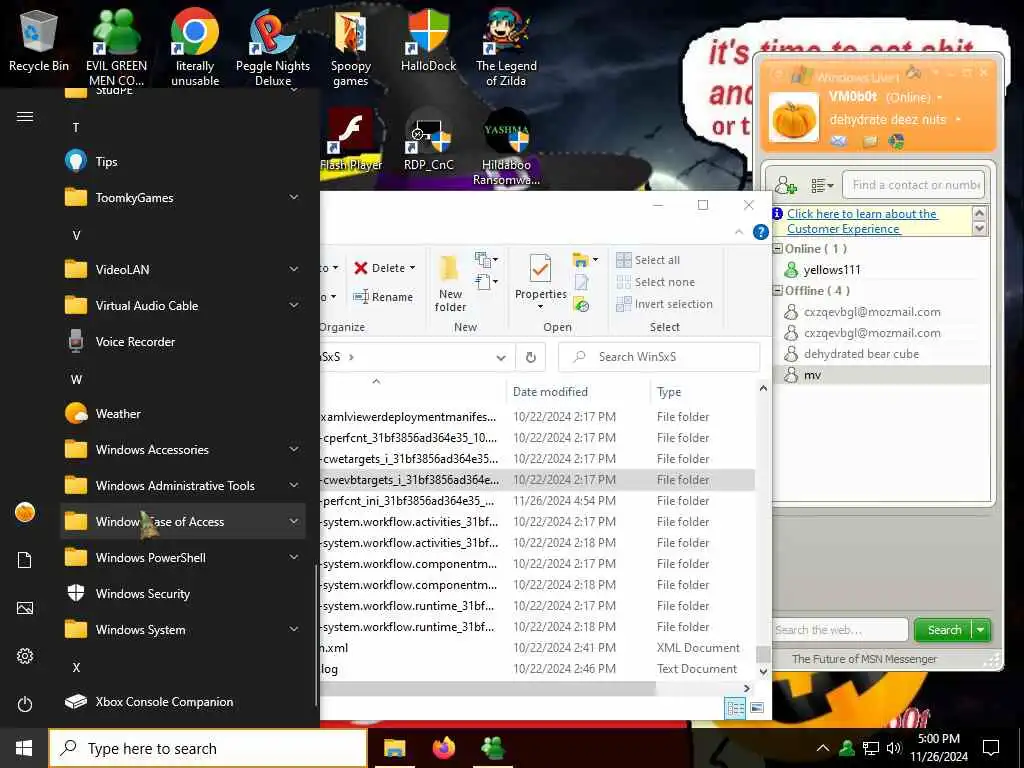Click the Properties checkmark icon
This screenshot has width=1024, height=768.
[540, 270]
